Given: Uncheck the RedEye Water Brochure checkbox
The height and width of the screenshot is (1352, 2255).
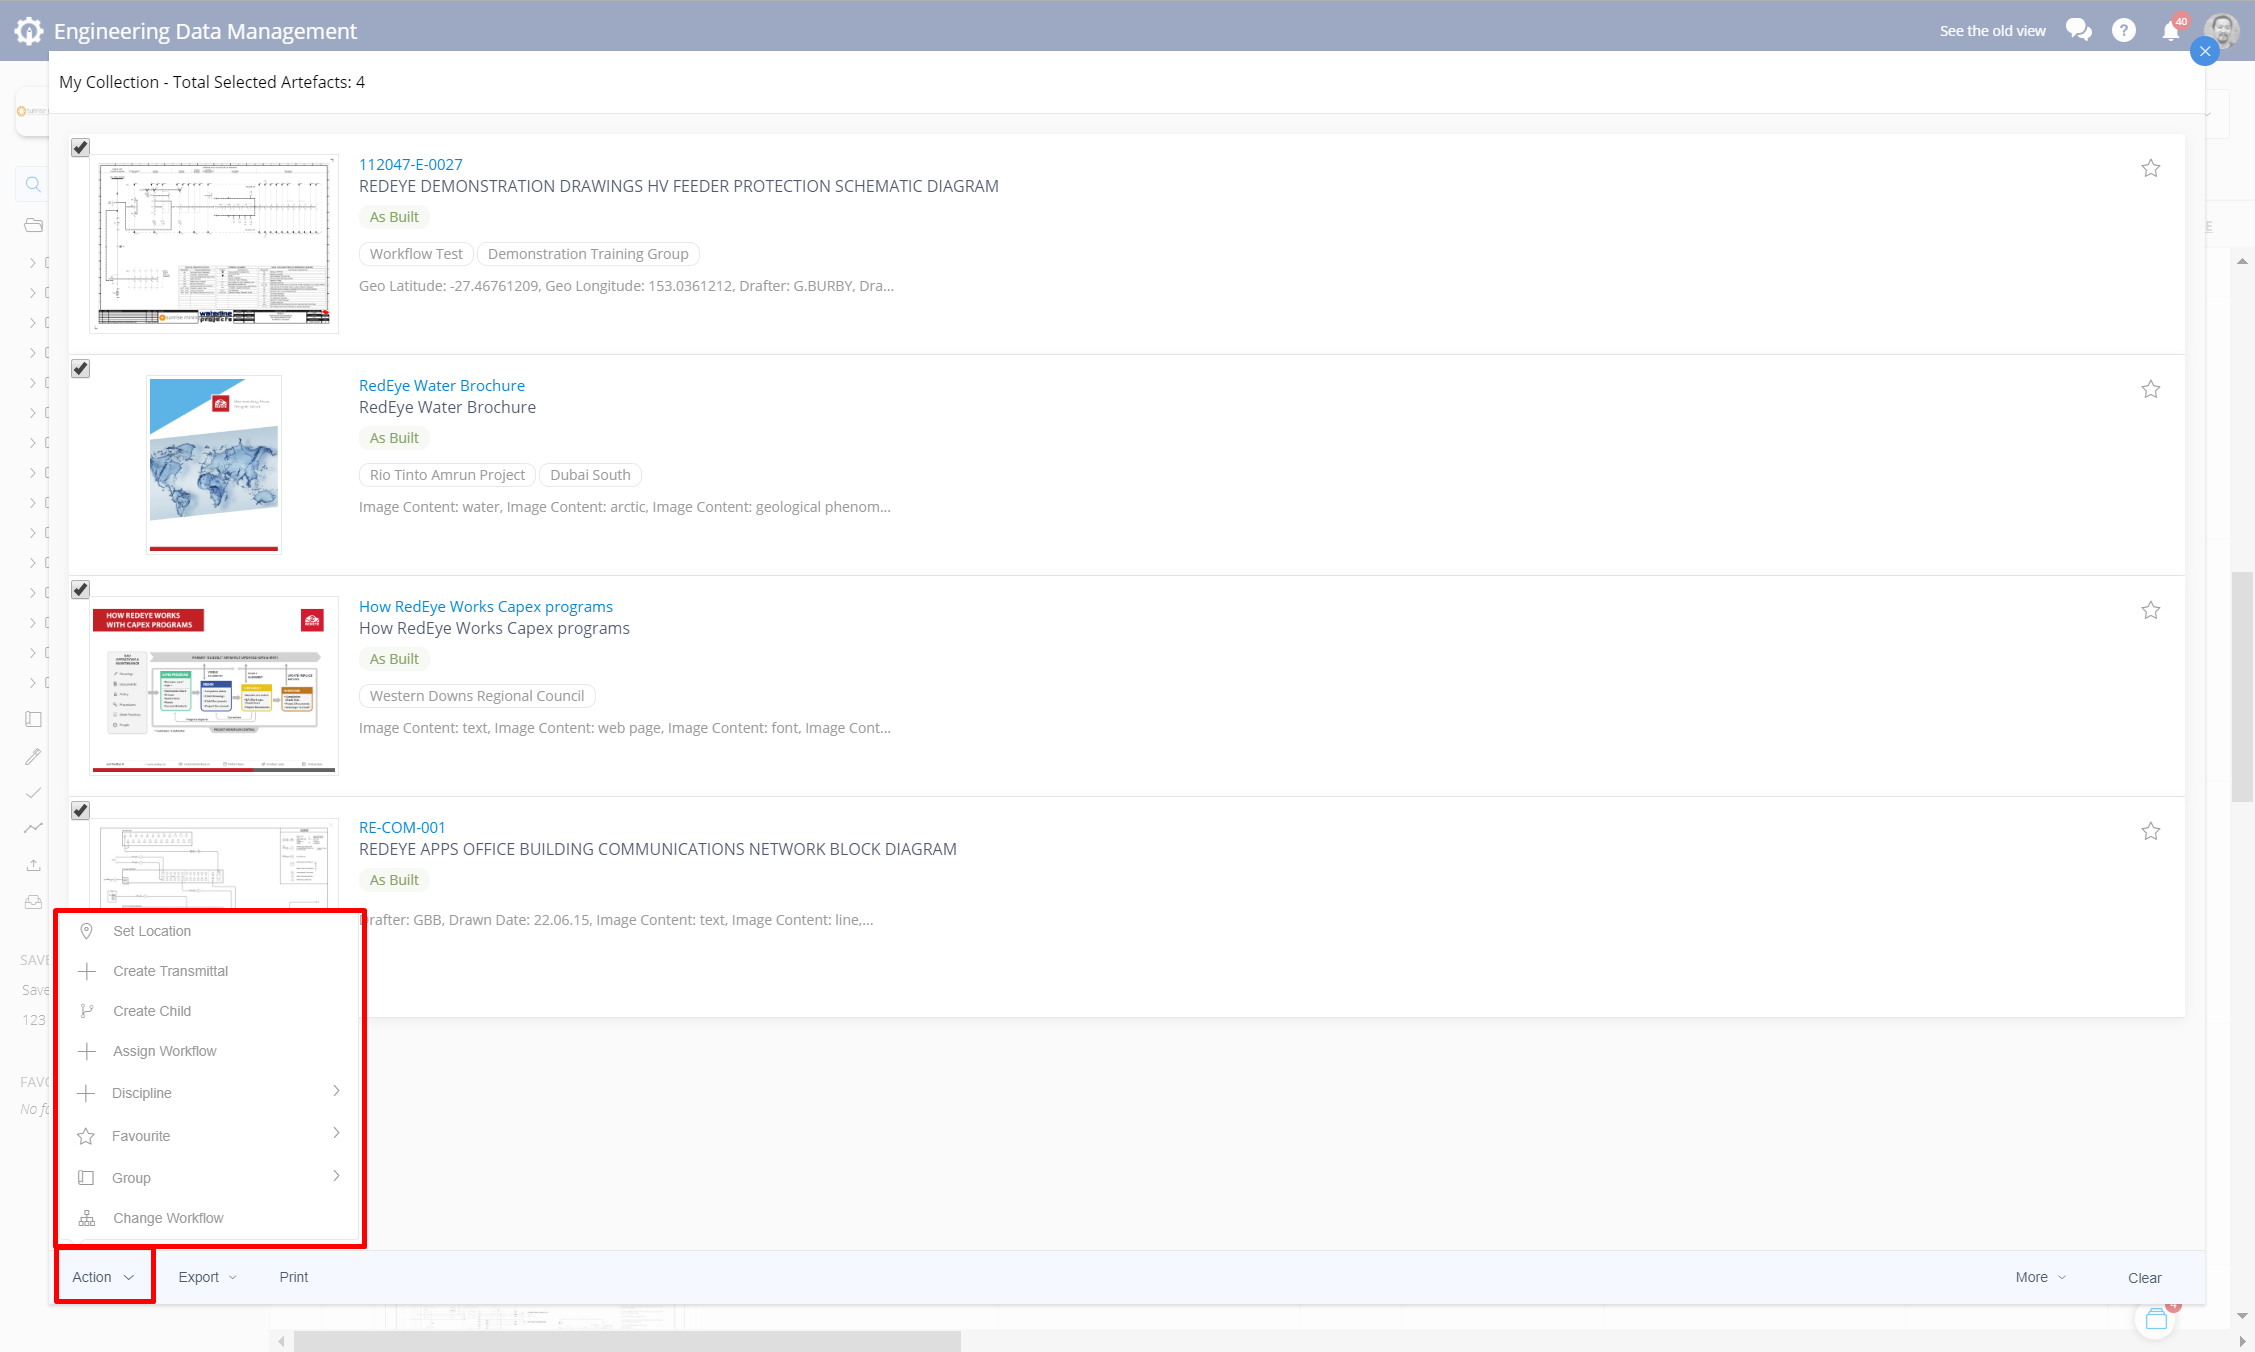Looking at the screenshot, I should click(x=81, y=369).
